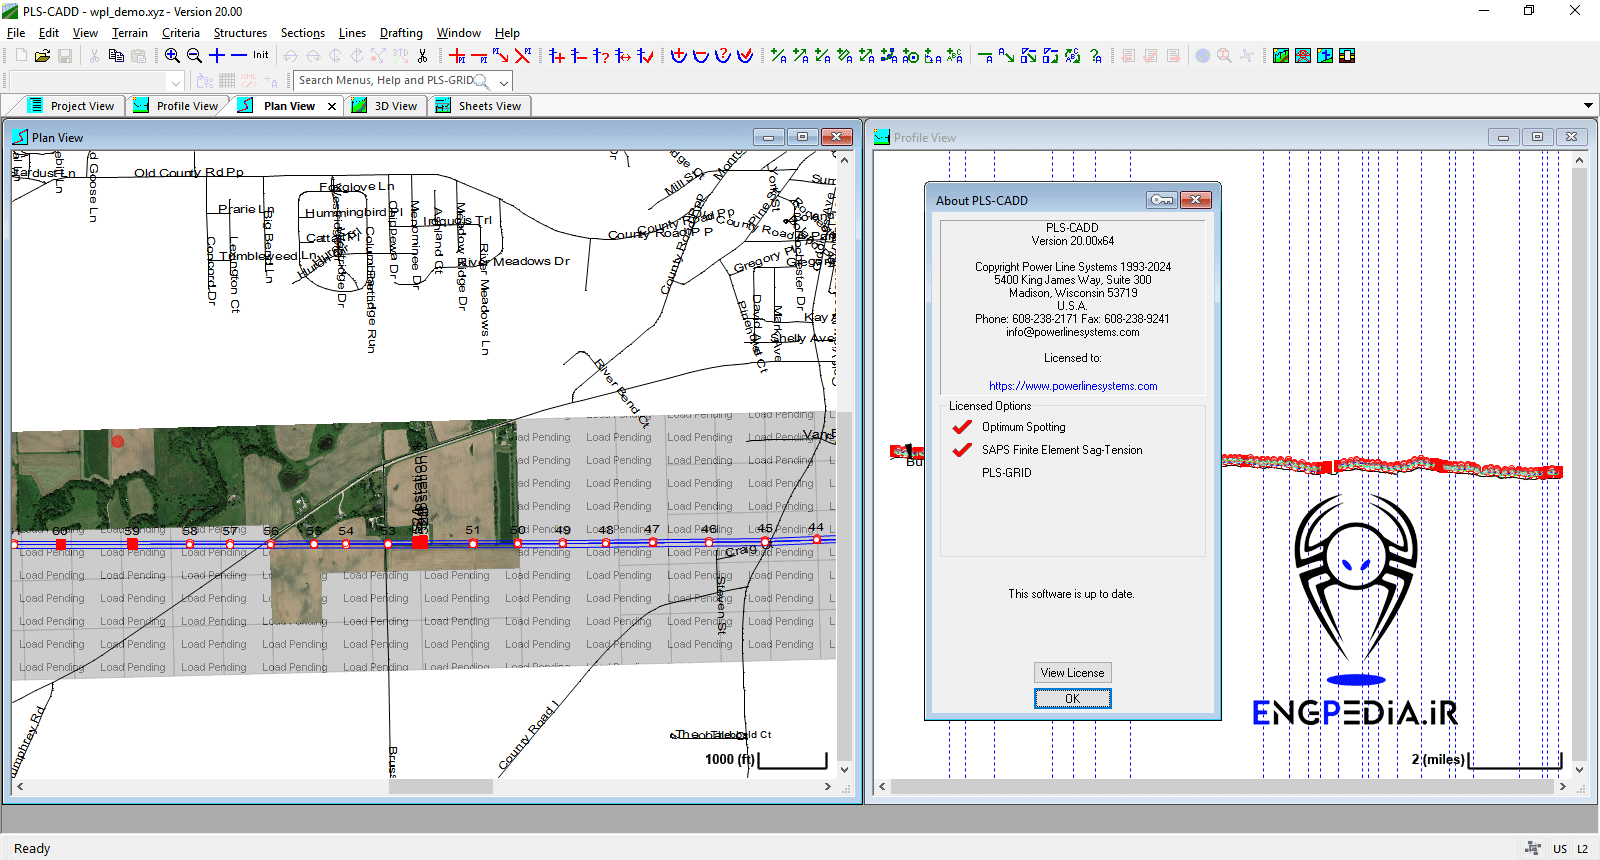Click the Add section blue arc plus icon
Viewport: 1600px width, 860px height.
(679, 56)
